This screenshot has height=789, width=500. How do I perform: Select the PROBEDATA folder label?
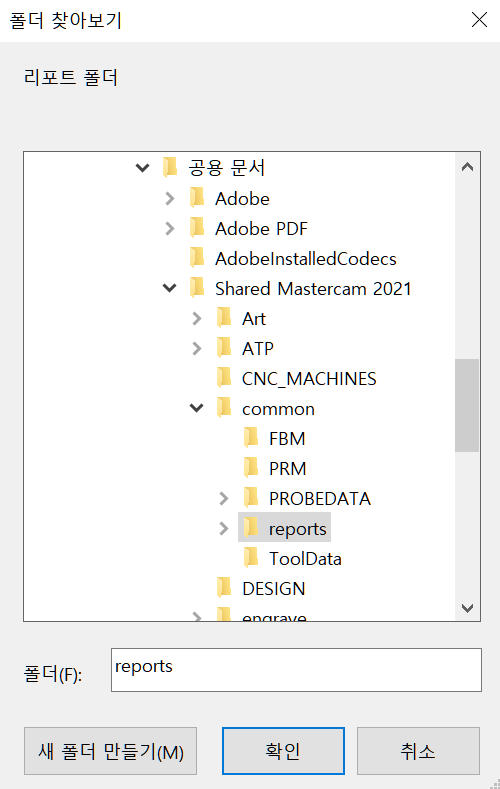click(320, 499)
